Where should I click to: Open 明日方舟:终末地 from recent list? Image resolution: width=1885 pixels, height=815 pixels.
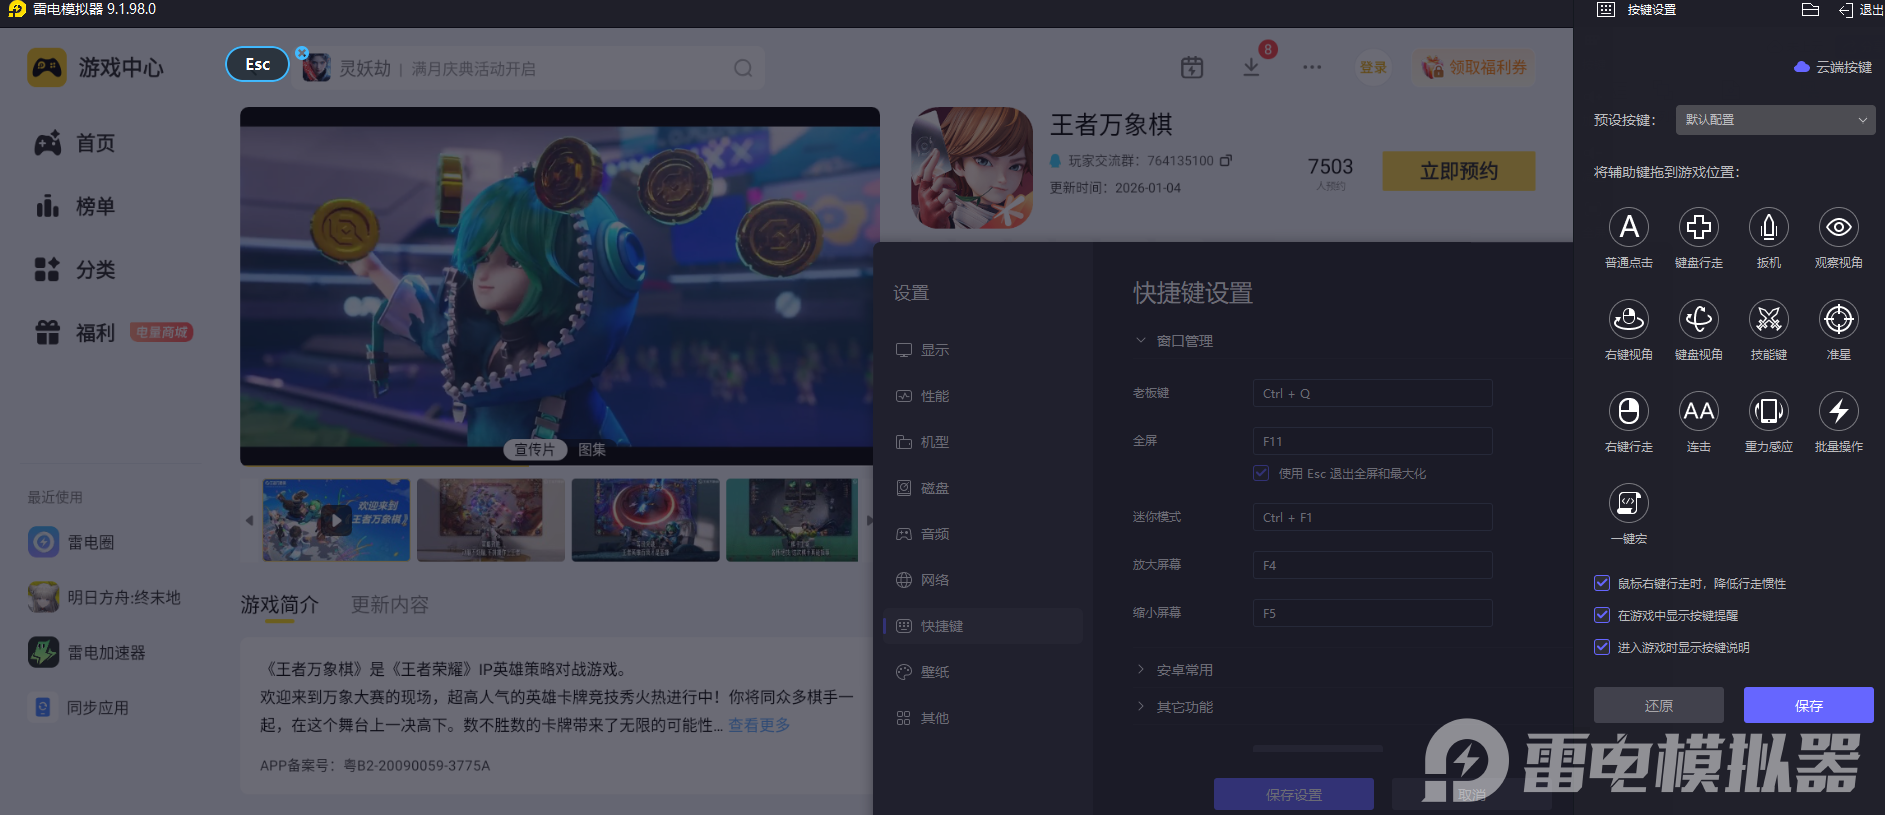pos(105,597)
